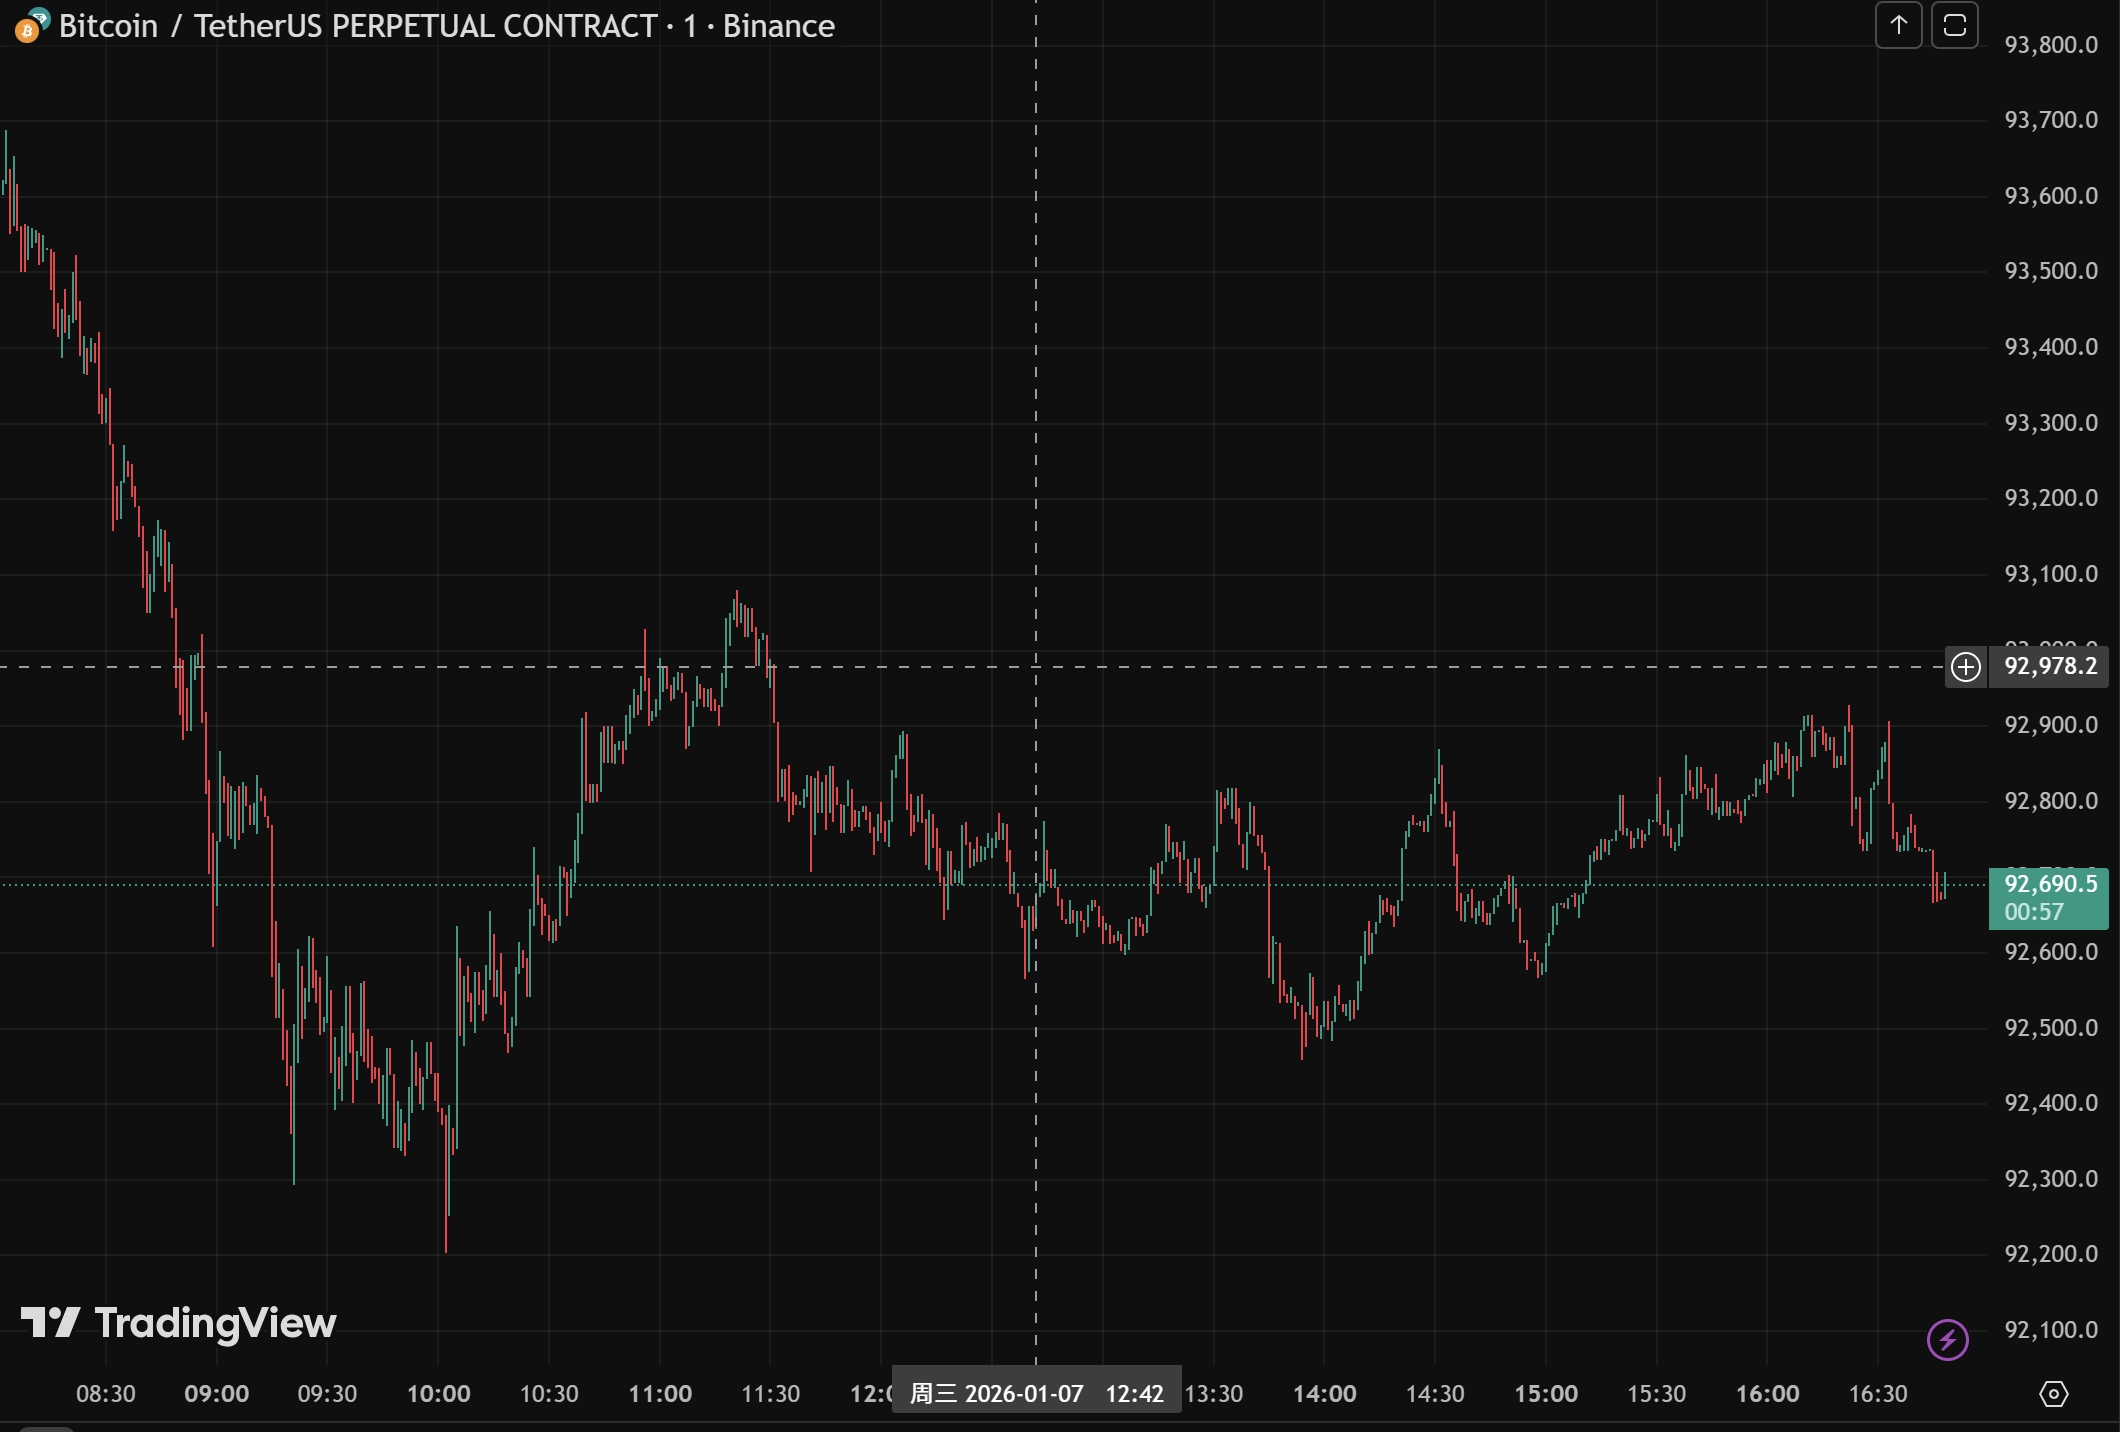Click 08:30 on the time axis
This screenshot has height=1432, width=2120.
(x=106, y=1394)
